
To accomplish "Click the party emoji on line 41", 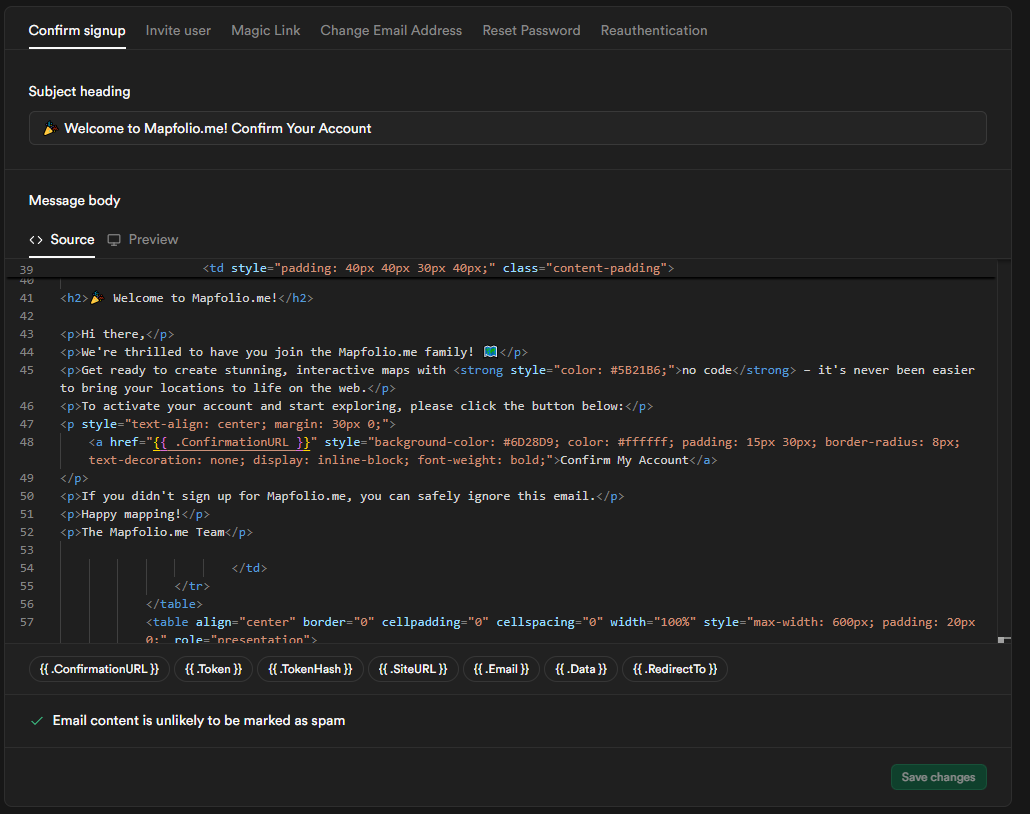I will 97,298.
